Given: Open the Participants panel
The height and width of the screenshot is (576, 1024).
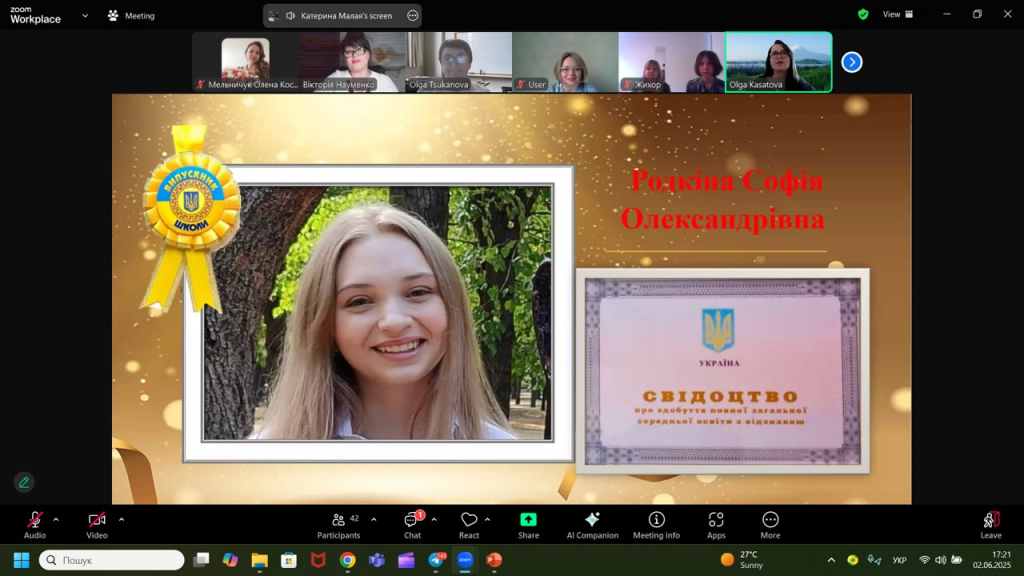Looking at the screenshot, I should tap(339, 524).
